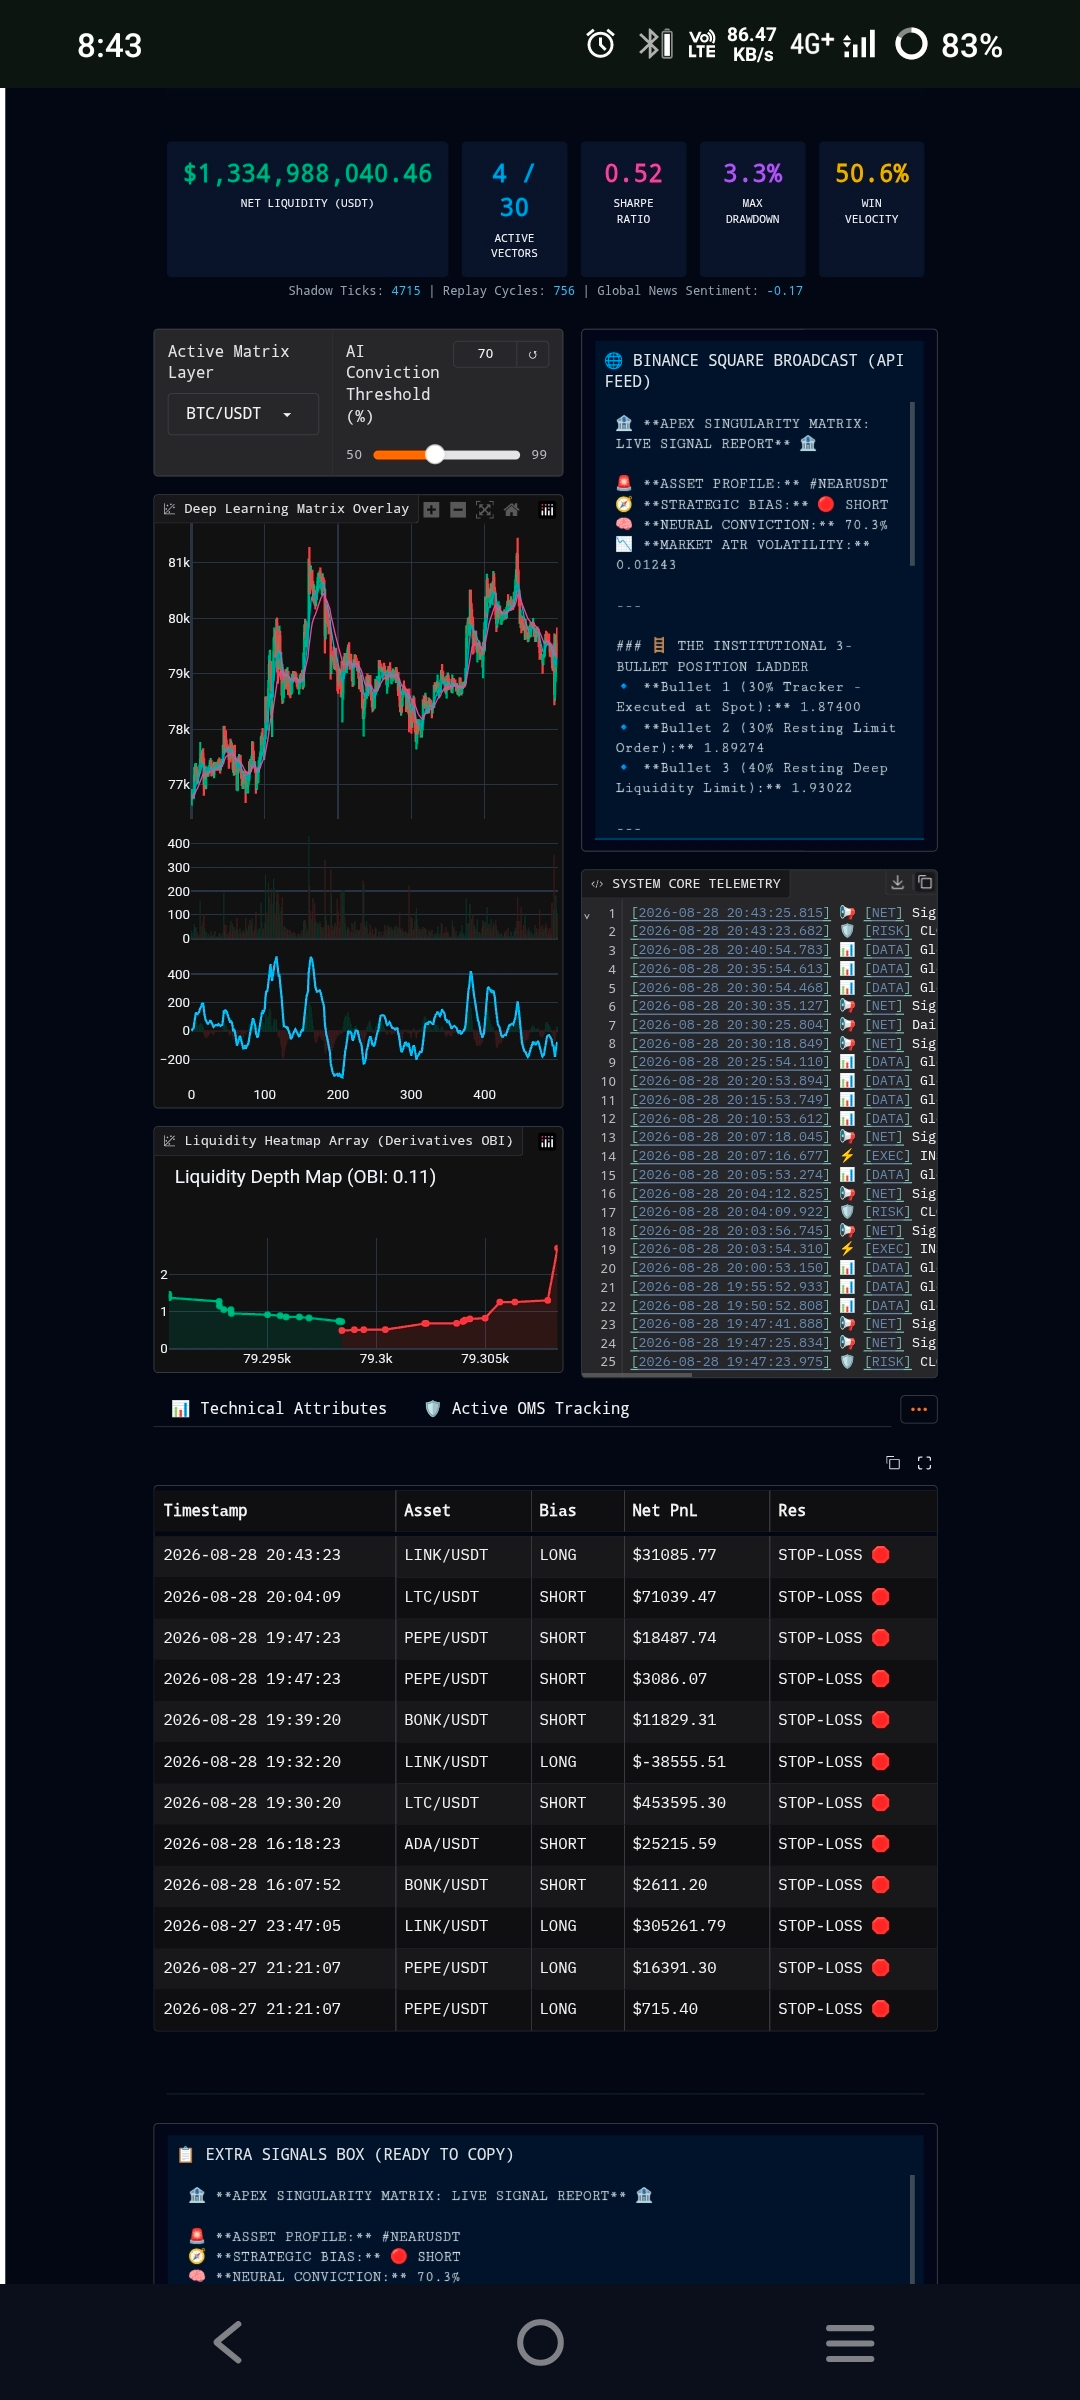Open plotly logo icon on Deep Learning chart
1080x2400 pixels.
547,510
